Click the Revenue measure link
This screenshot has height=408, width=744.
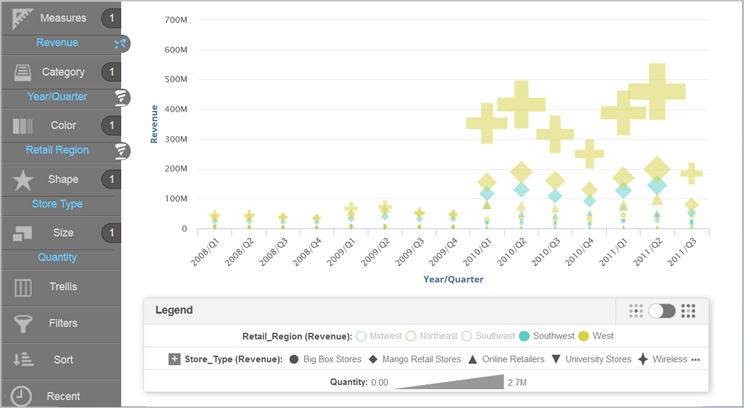(57, 43)
